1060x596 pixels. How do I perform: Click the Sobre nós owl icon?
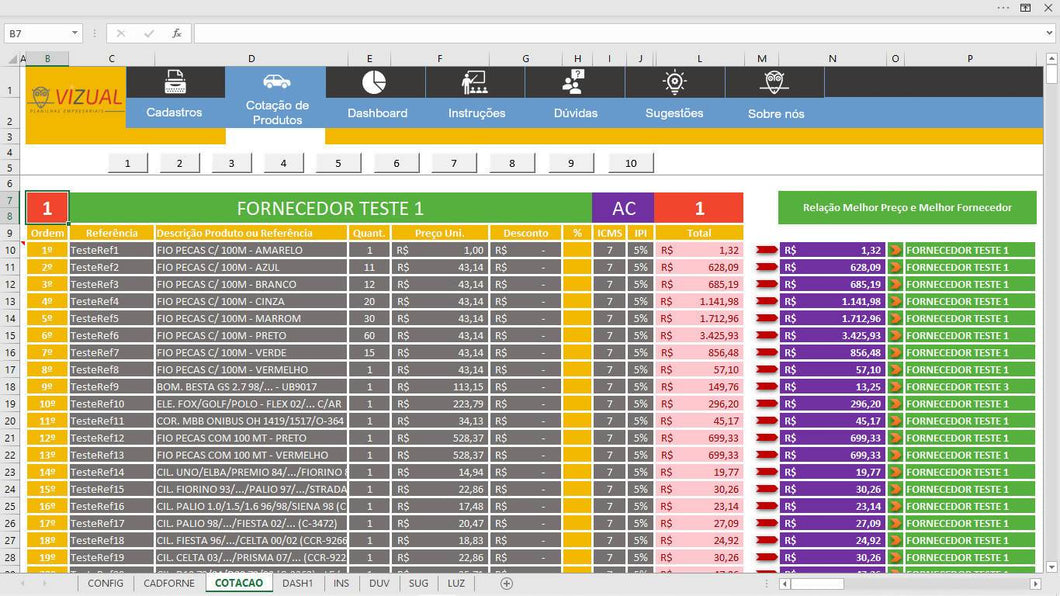[774, 82]
